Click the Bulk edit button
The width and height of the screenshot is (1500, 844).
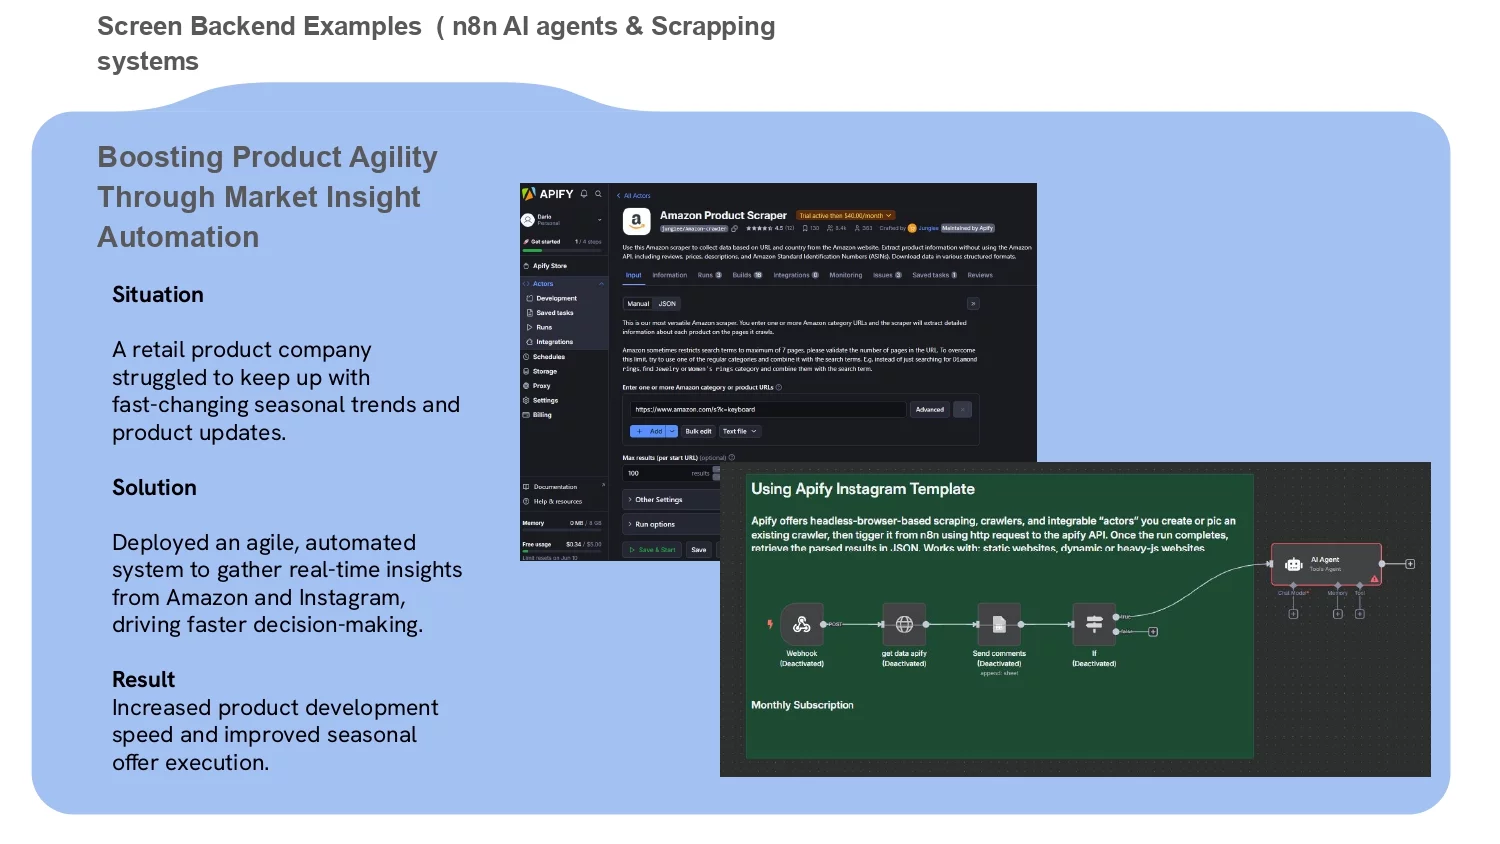[698, 431]
